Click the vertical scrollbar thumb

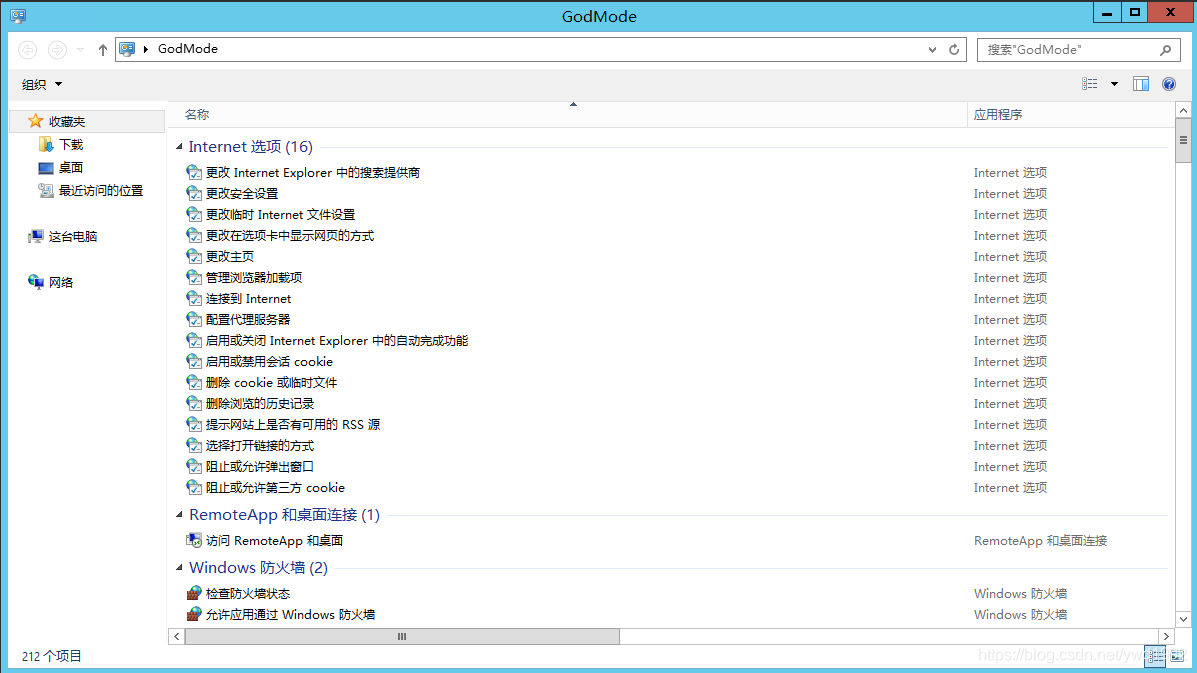point(1183,140)
